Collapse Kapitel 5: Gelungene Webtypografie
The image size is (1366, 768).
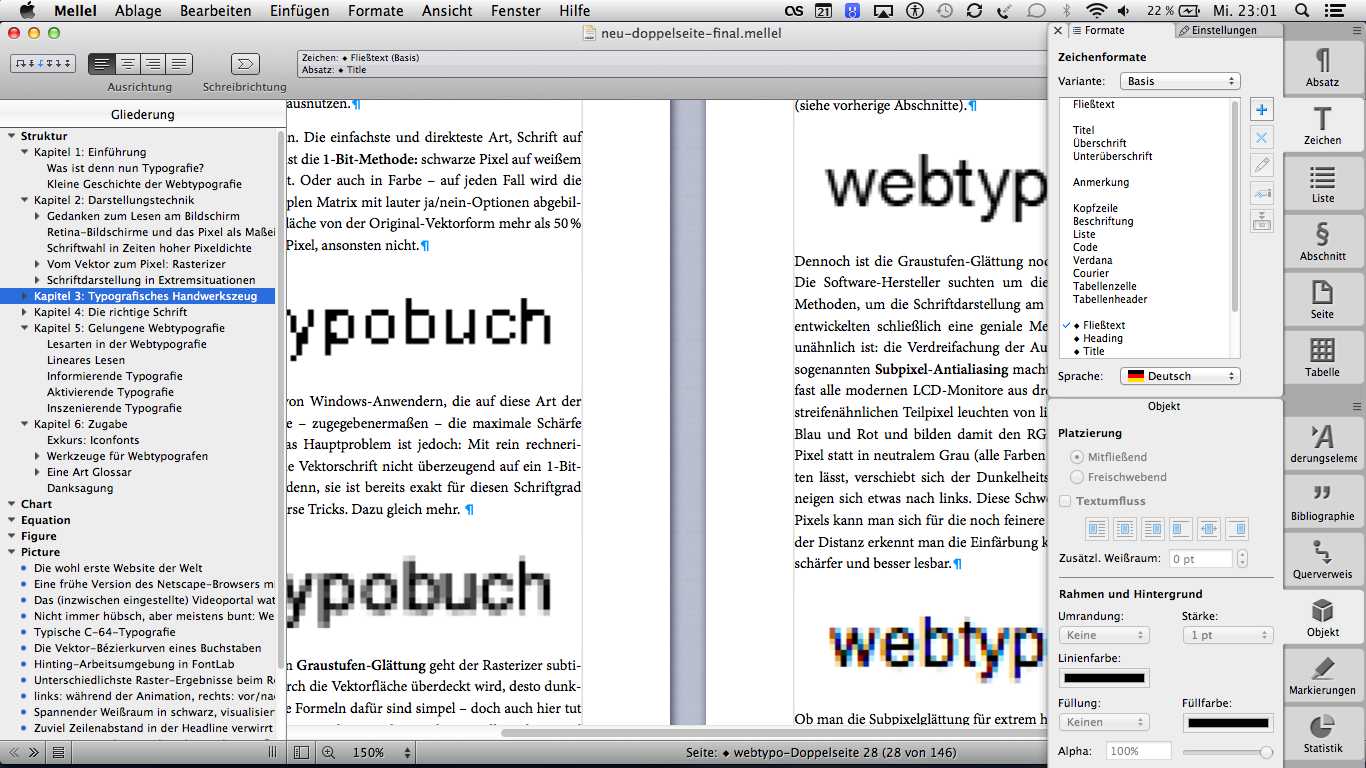click(x=25, y=328)
